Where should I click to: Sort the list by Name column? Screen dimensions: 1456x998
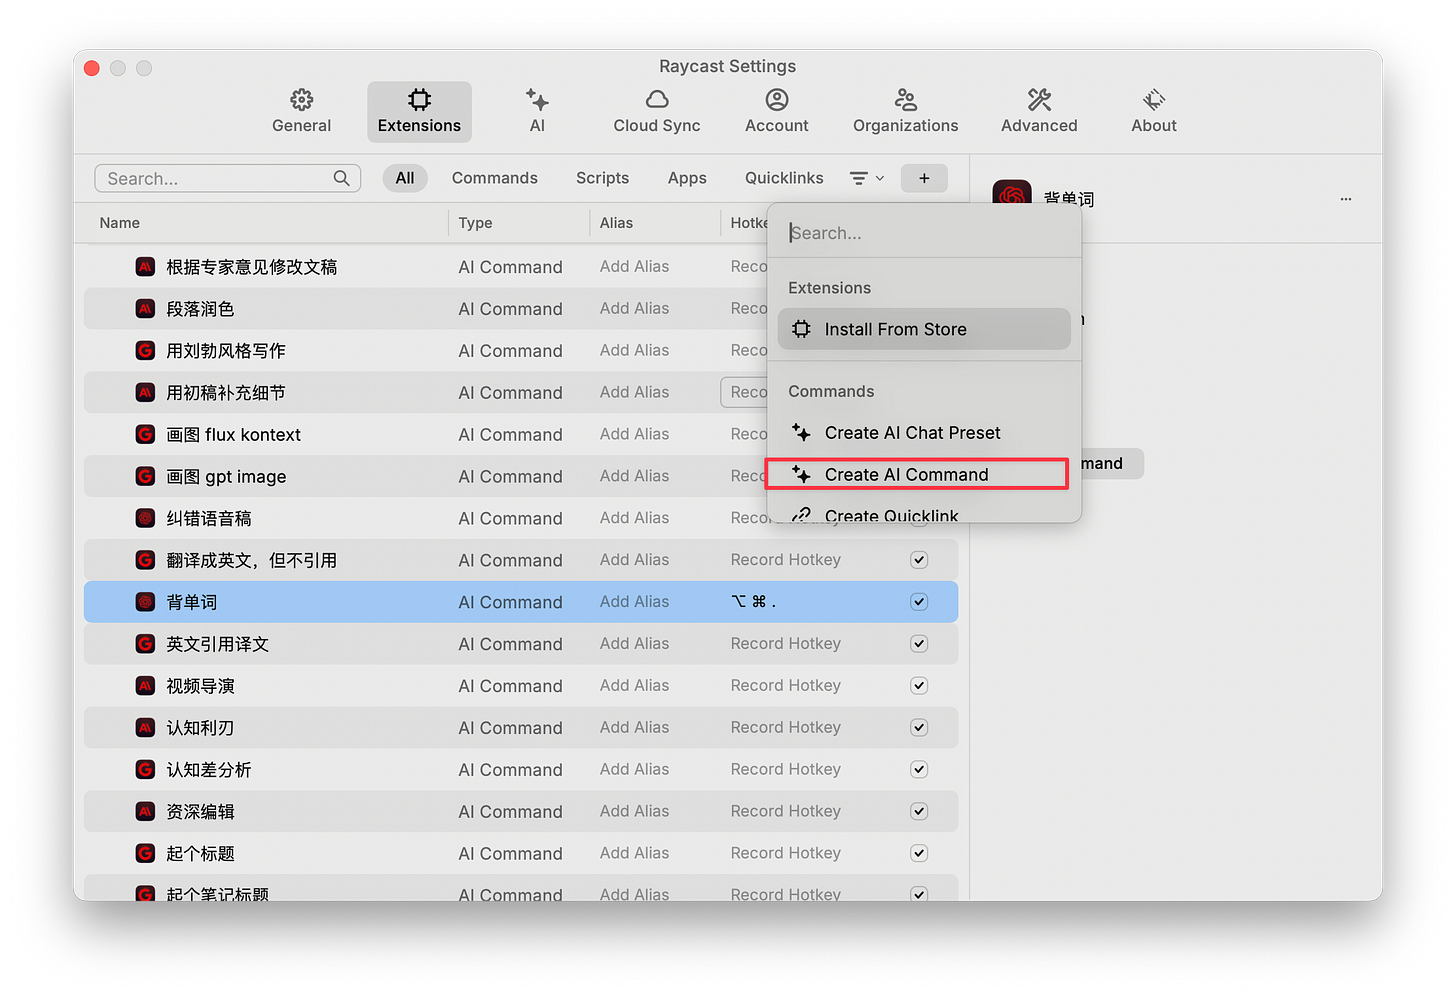[x=120, y=223]
